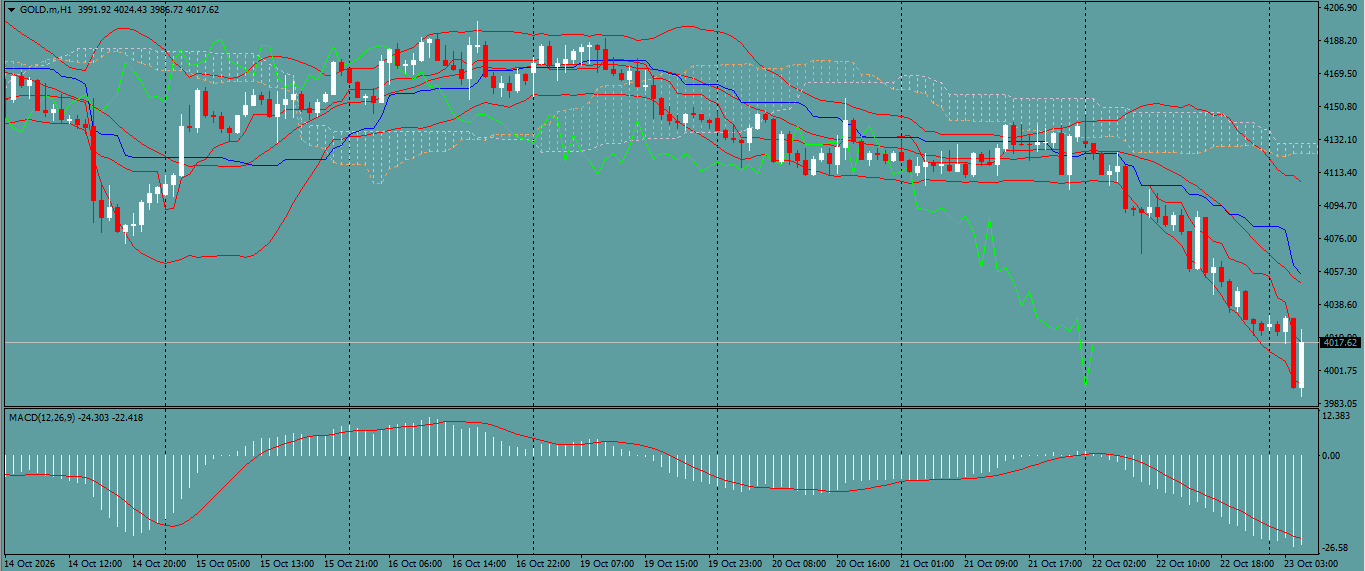Screen dimensions: 1365x571
Task: Click the 20 Oct 08:00 time label
Action: tap(800, 564)
